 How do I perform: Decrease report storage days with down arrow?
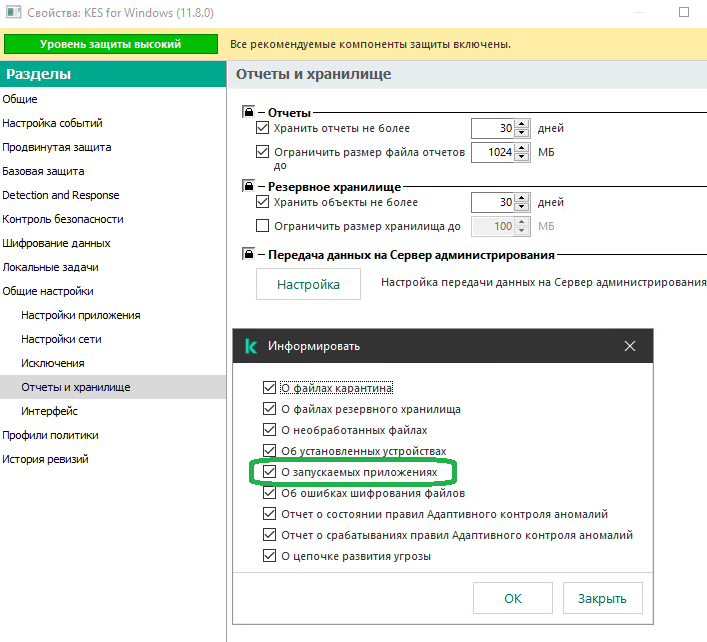pos(522,133)
